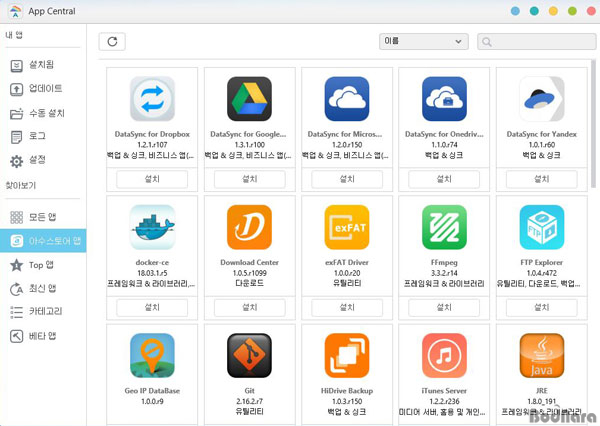Click the DataSync for Yandex icon
The height and width of the screenshot is (426, 600).
(541, 99)
